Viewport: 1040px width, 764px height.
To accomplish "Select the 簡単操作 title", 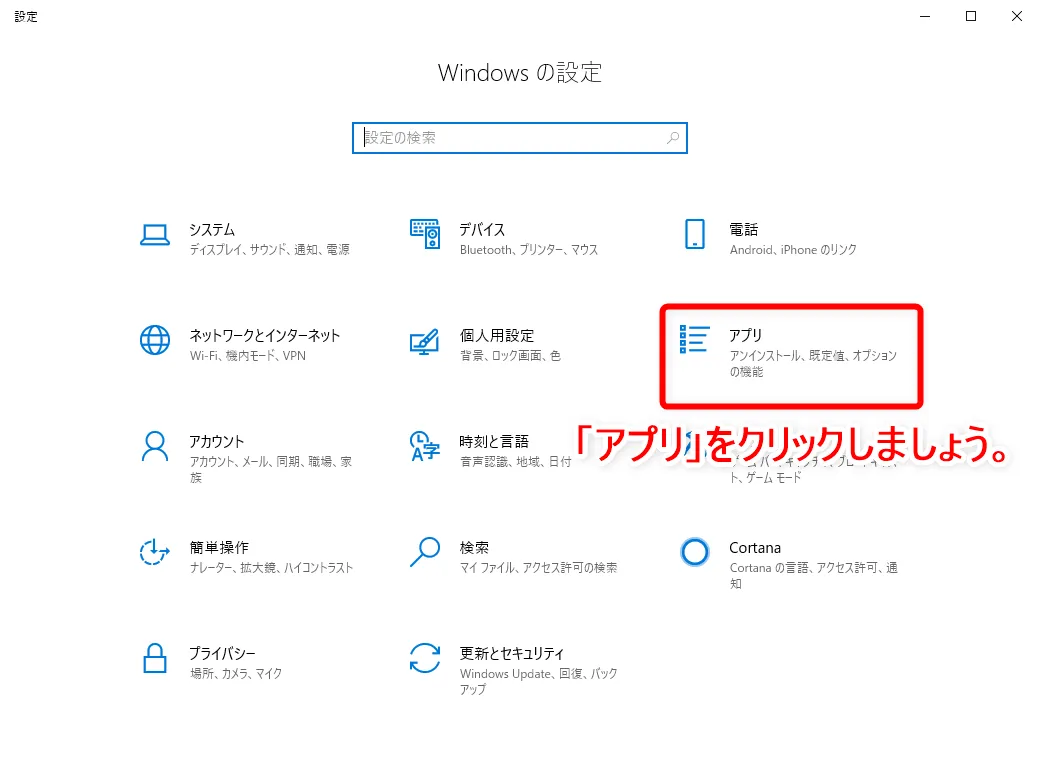I will pyautogui.click(x=219, y=548).
